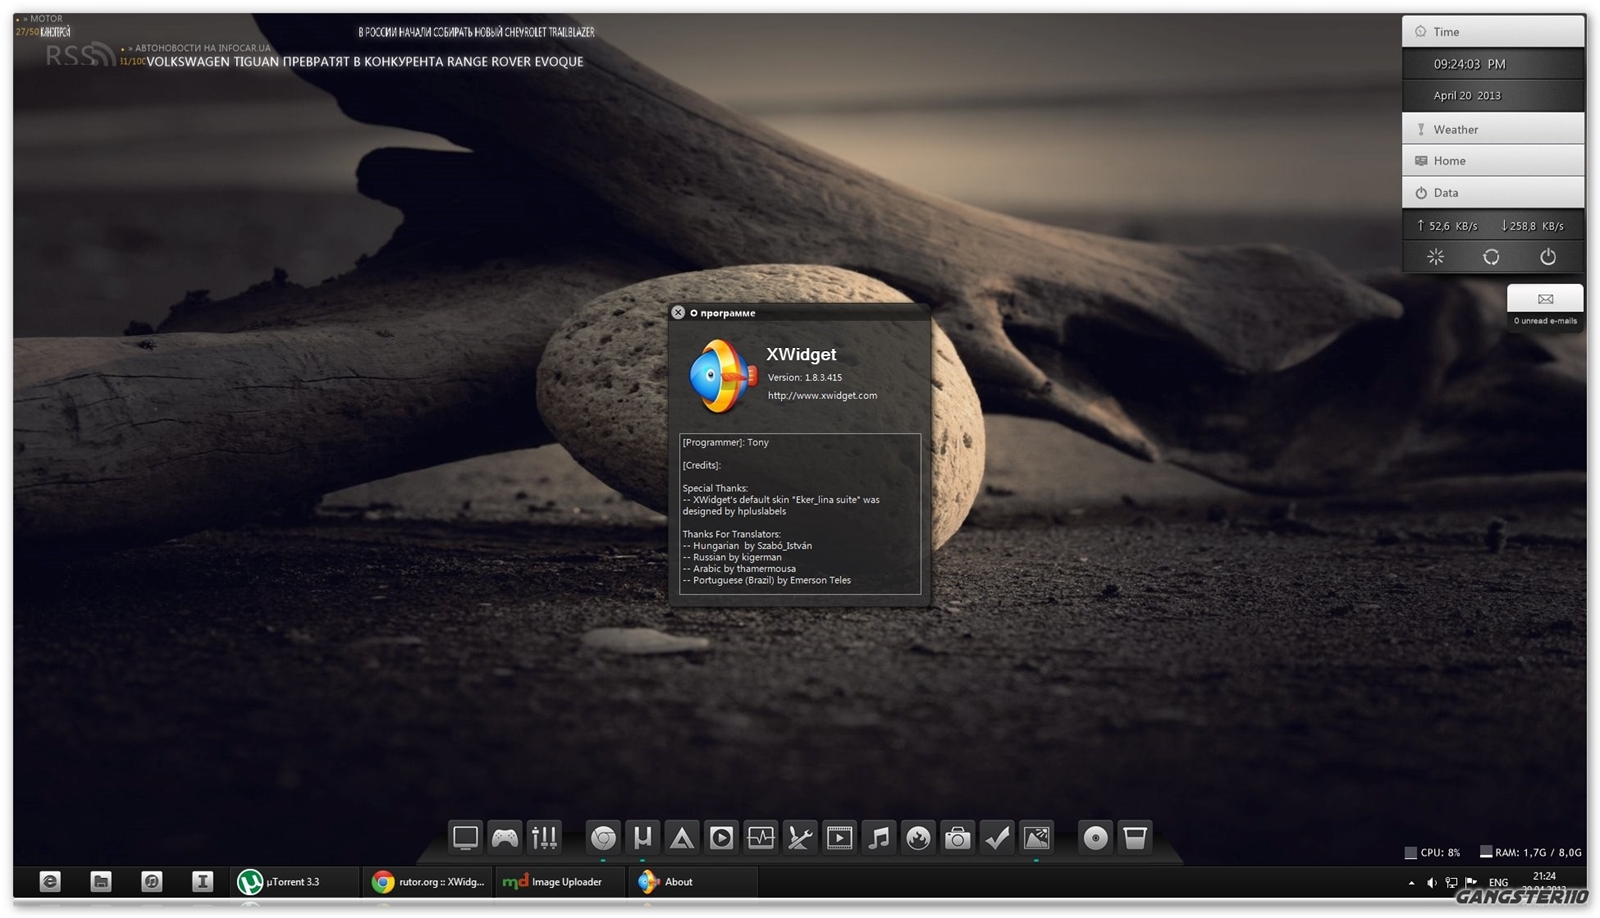This screenshot has width=1600, height=918.
Task: Open the recycle bin dock icon
Action: (x=1135, y=837)
